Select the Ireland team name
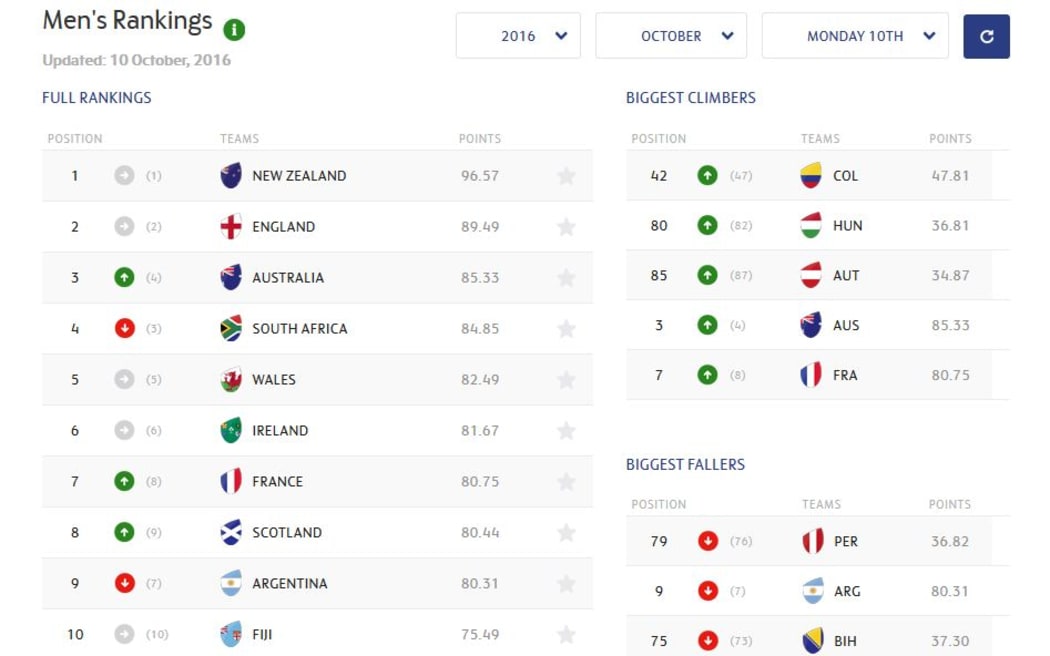Viewport: 1050px width, 656px height. (x=280, y=431)
